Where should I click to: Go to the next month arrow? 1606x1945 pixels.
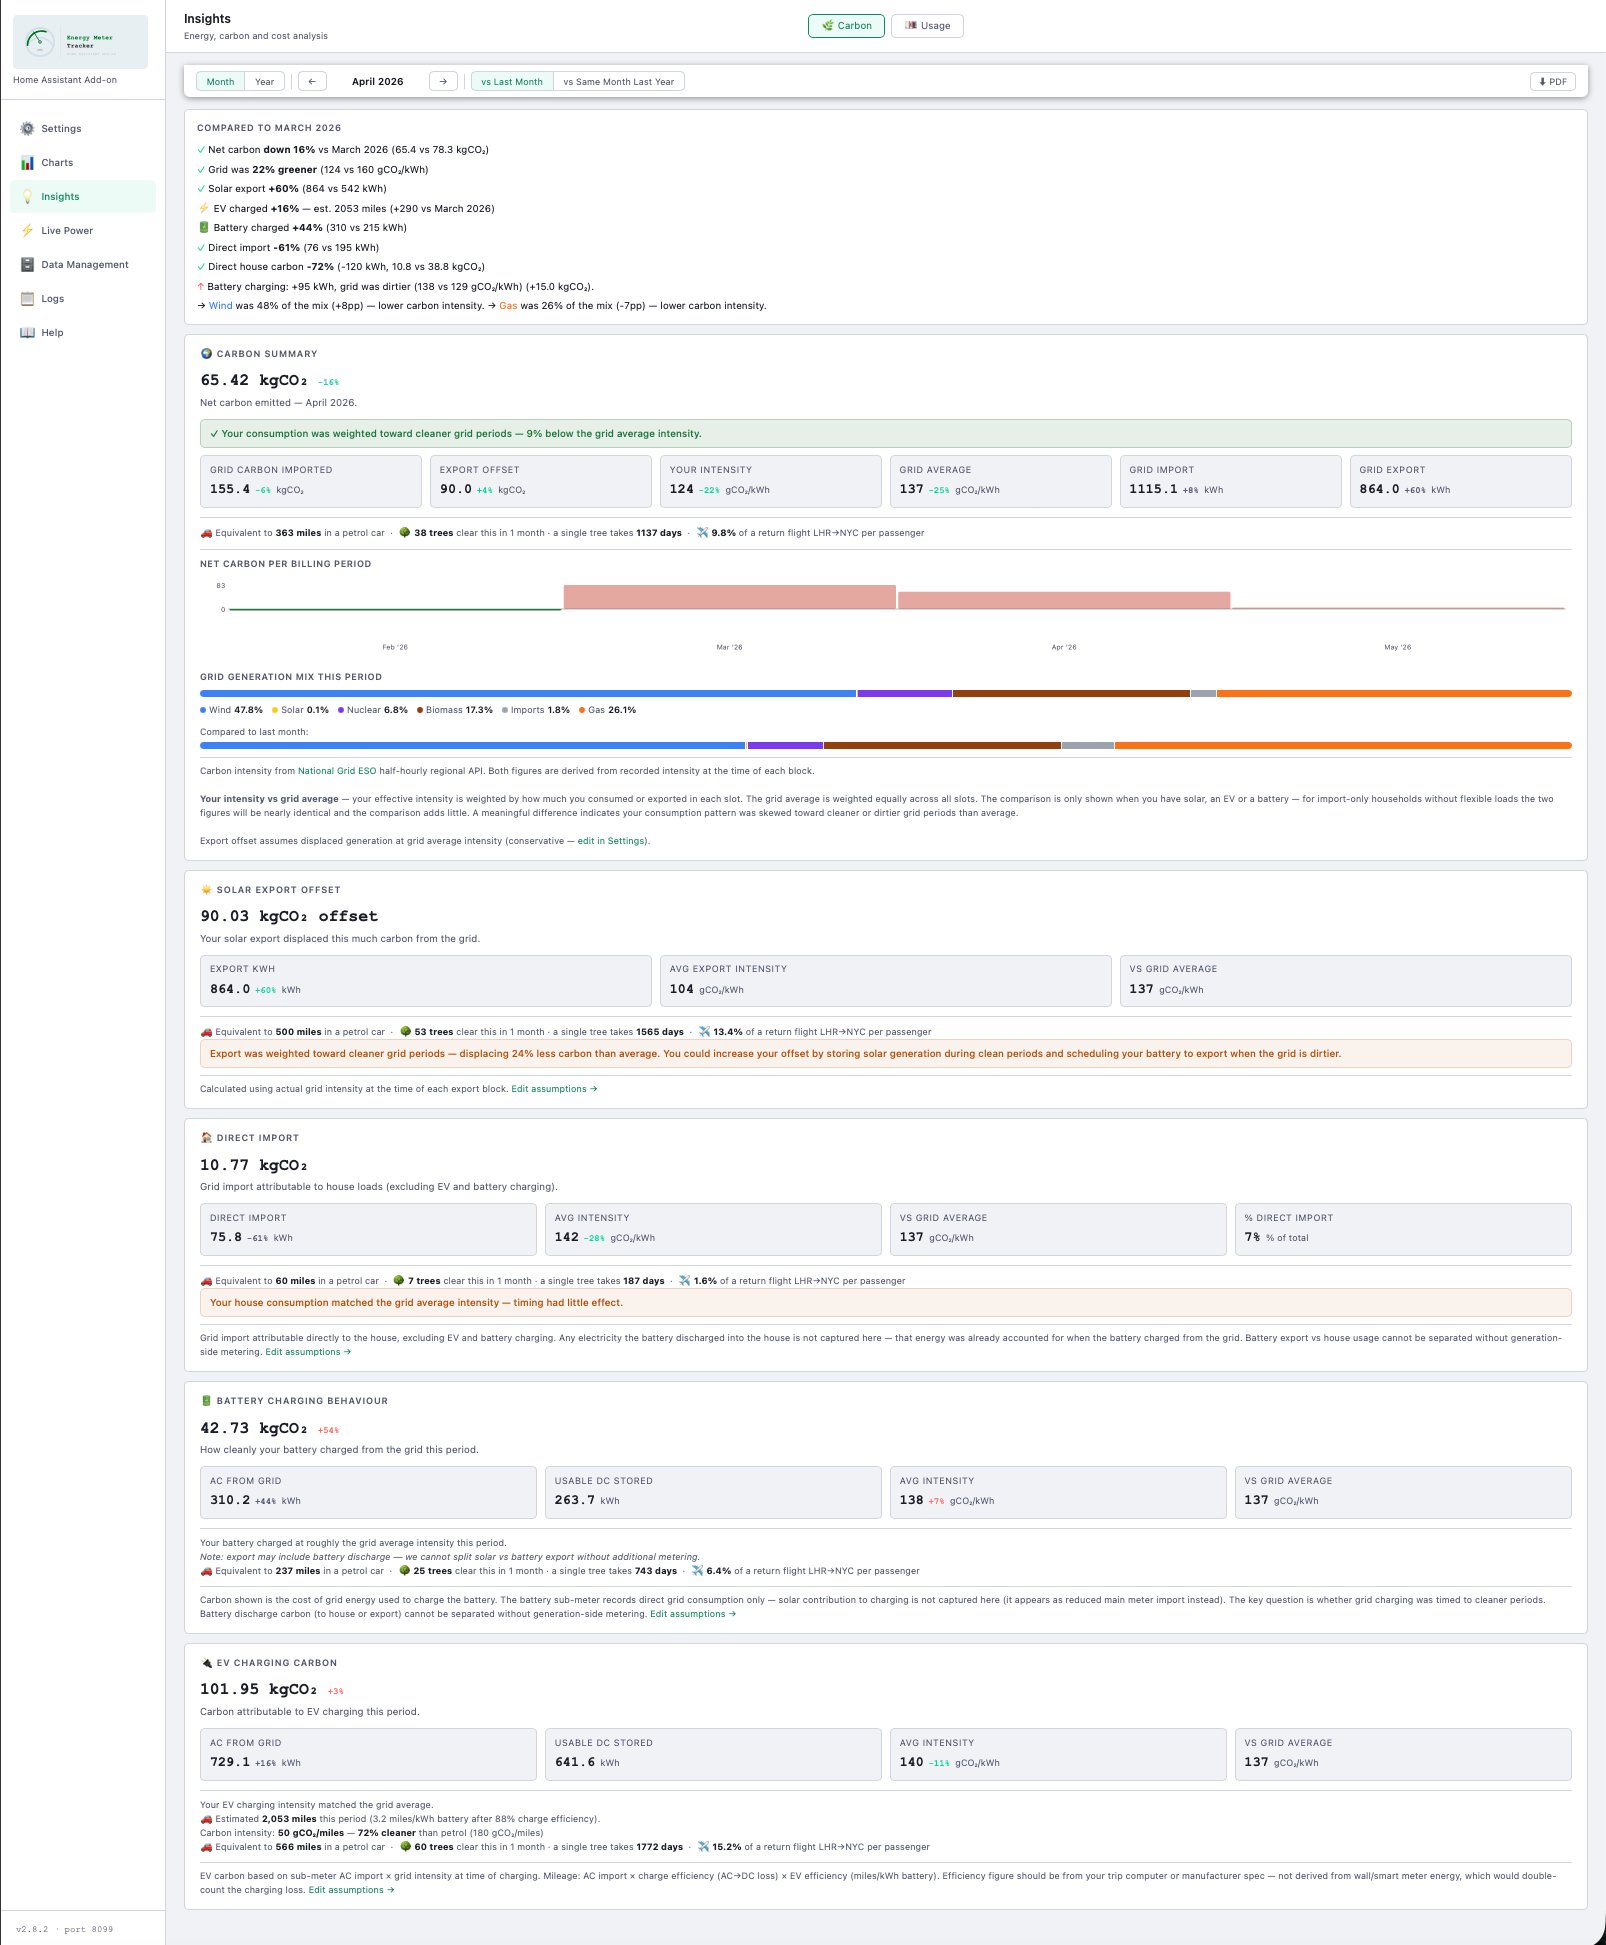click(x=443, y=82)
